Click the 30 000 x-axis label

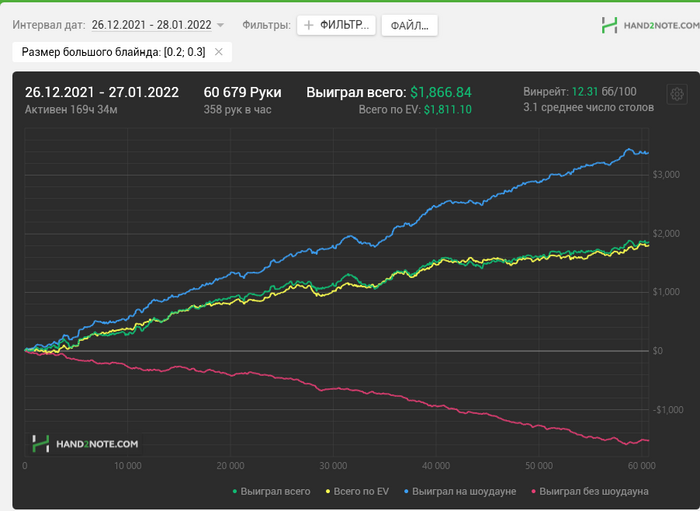click(x=333, y=466)
